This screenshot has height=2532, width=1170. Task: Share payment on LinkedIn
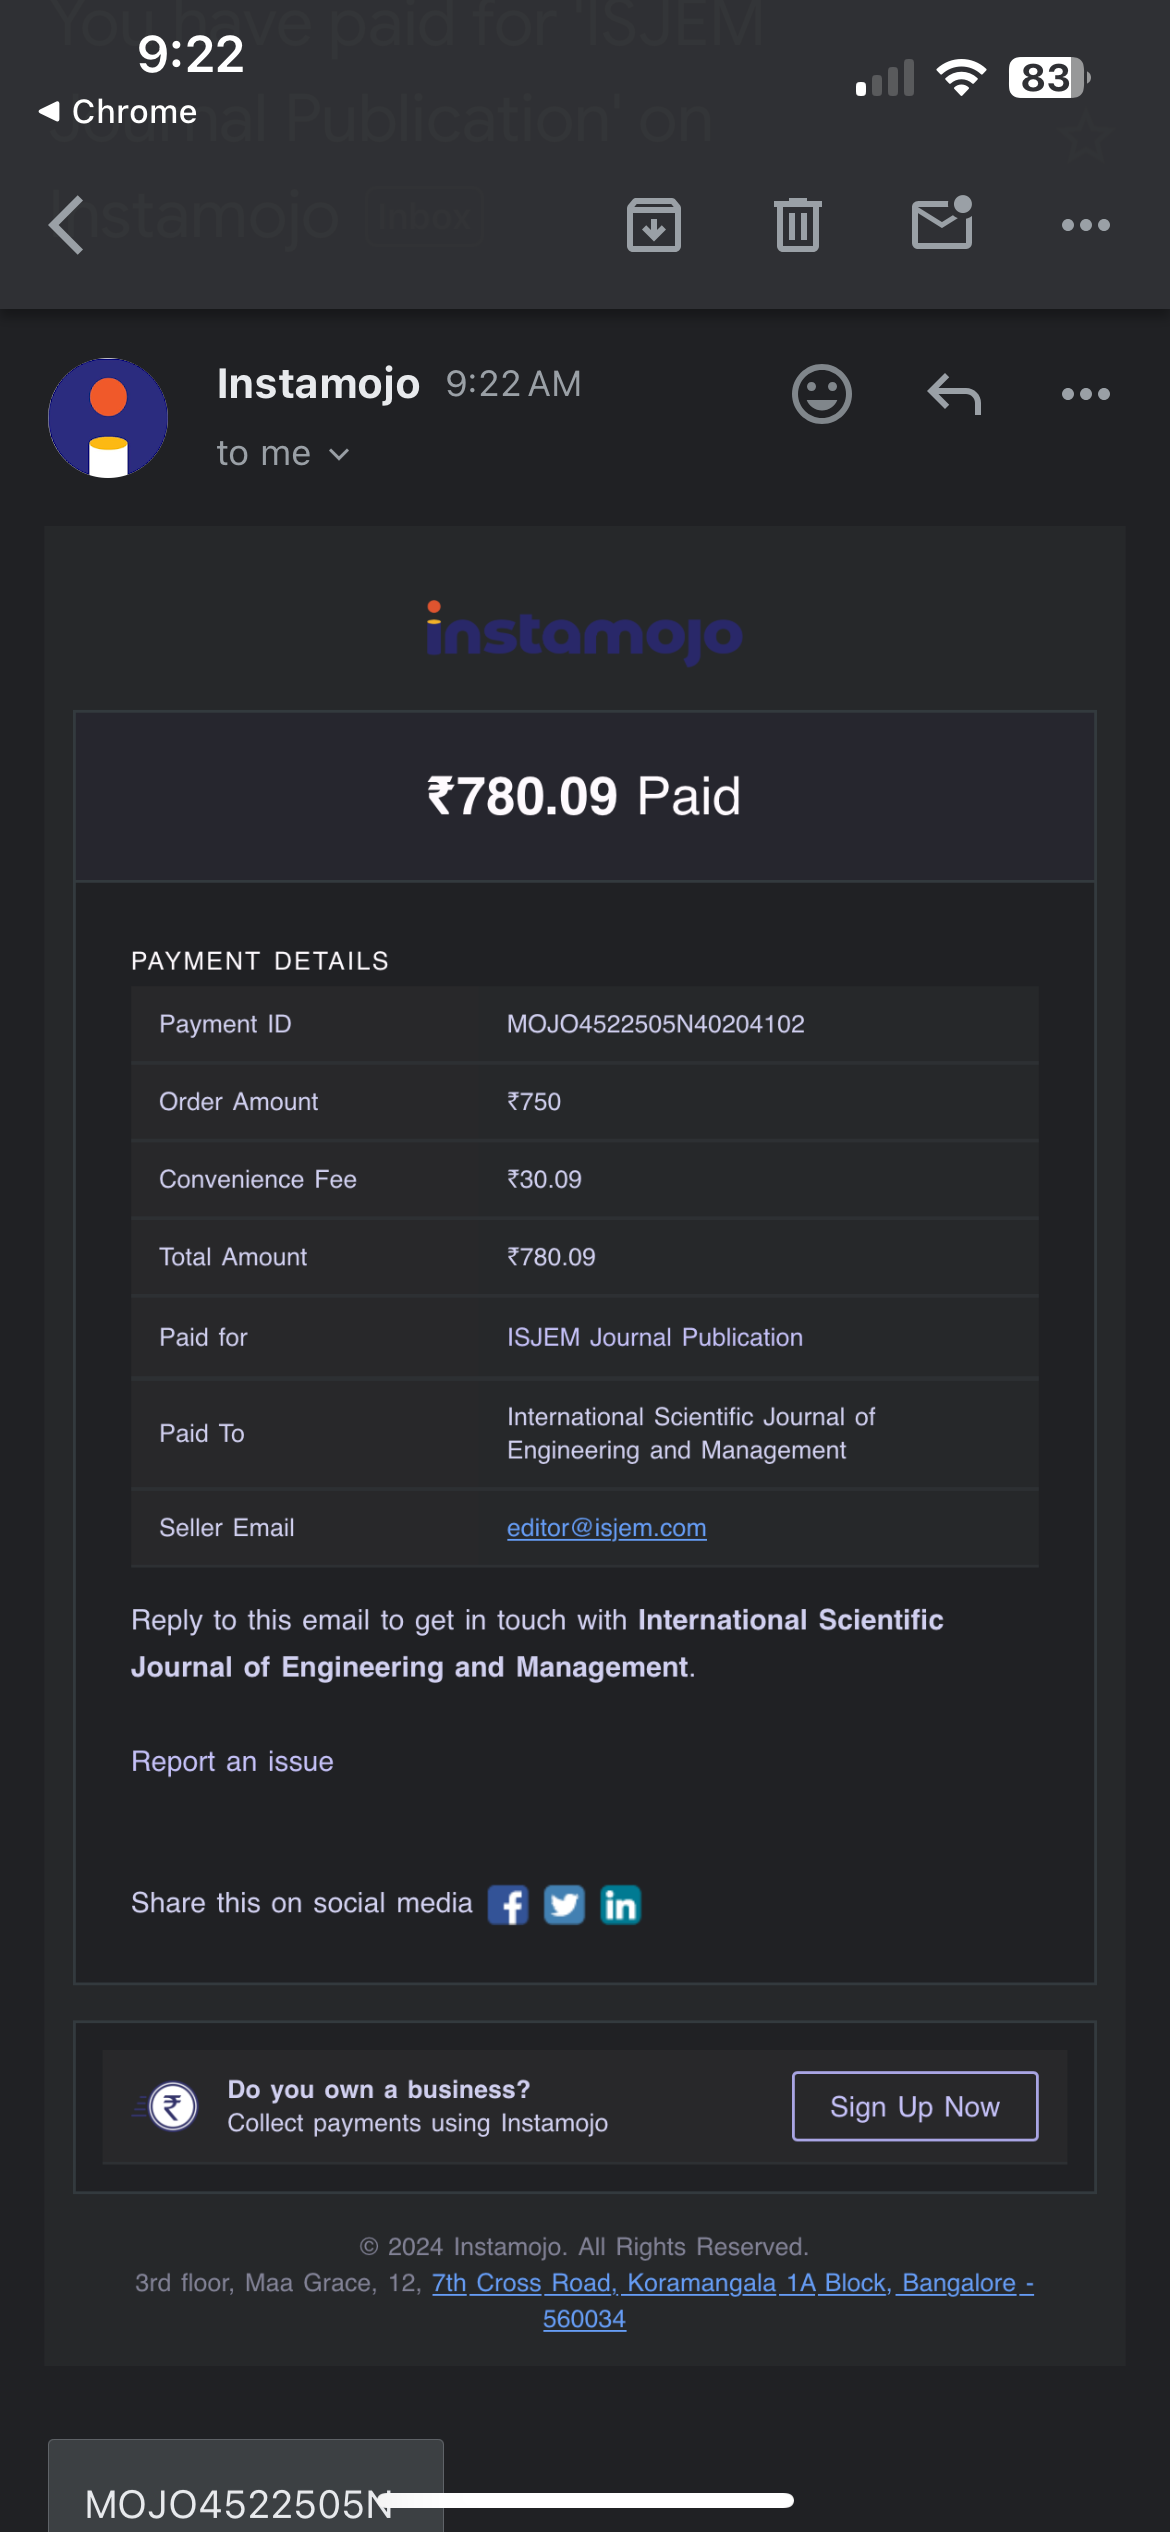pos(620,1905)
